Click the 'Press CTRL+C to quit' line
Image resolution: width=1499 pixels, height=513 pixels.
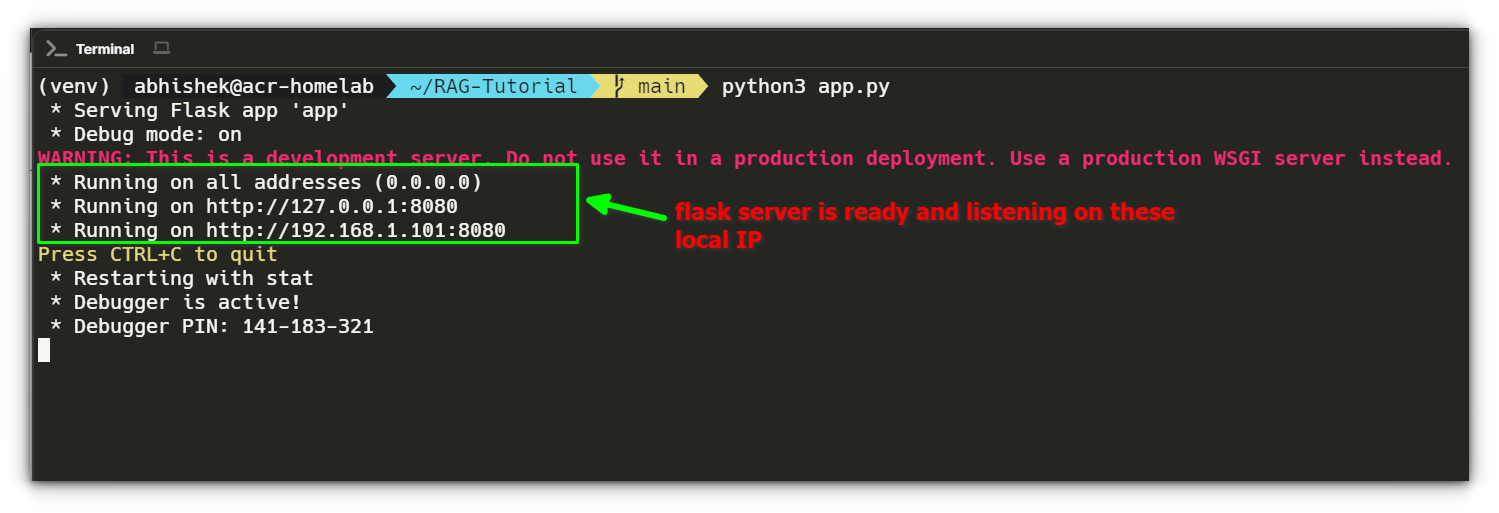click(x=157, y=254)
